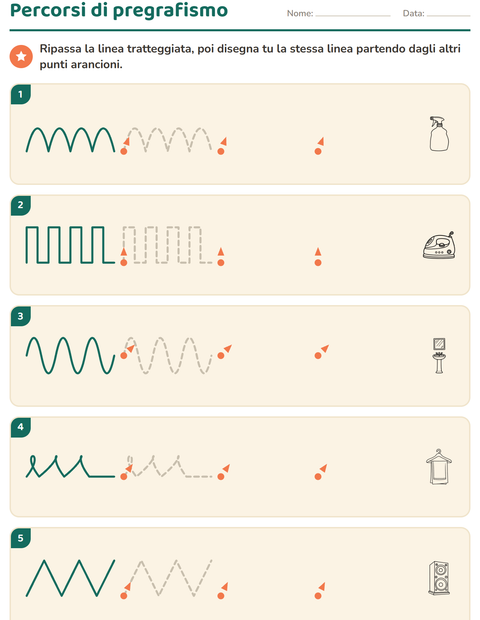Click the spray bottle illustration

coord(439,133)
